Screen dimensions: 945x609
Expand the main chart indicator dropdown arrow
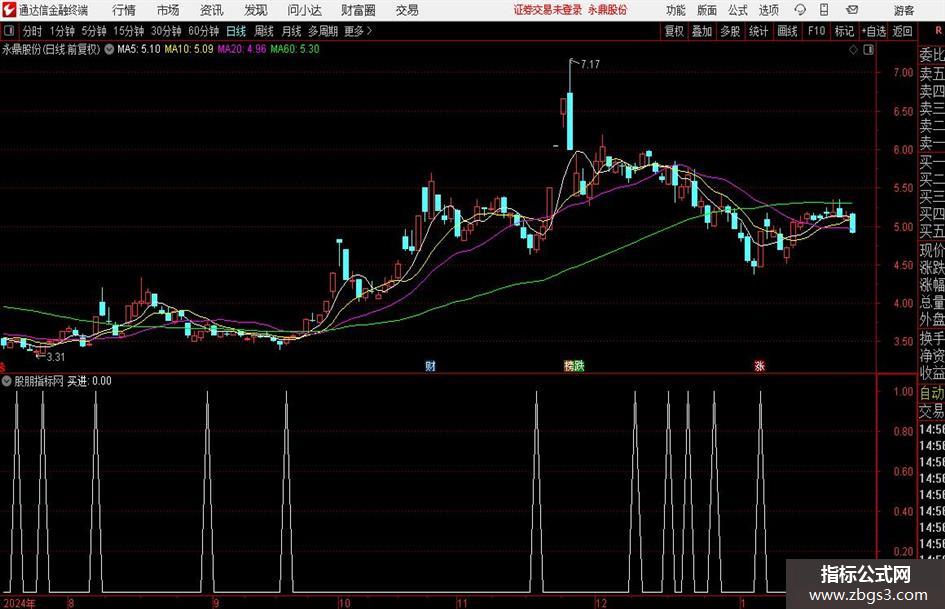[x=109, y=49]
